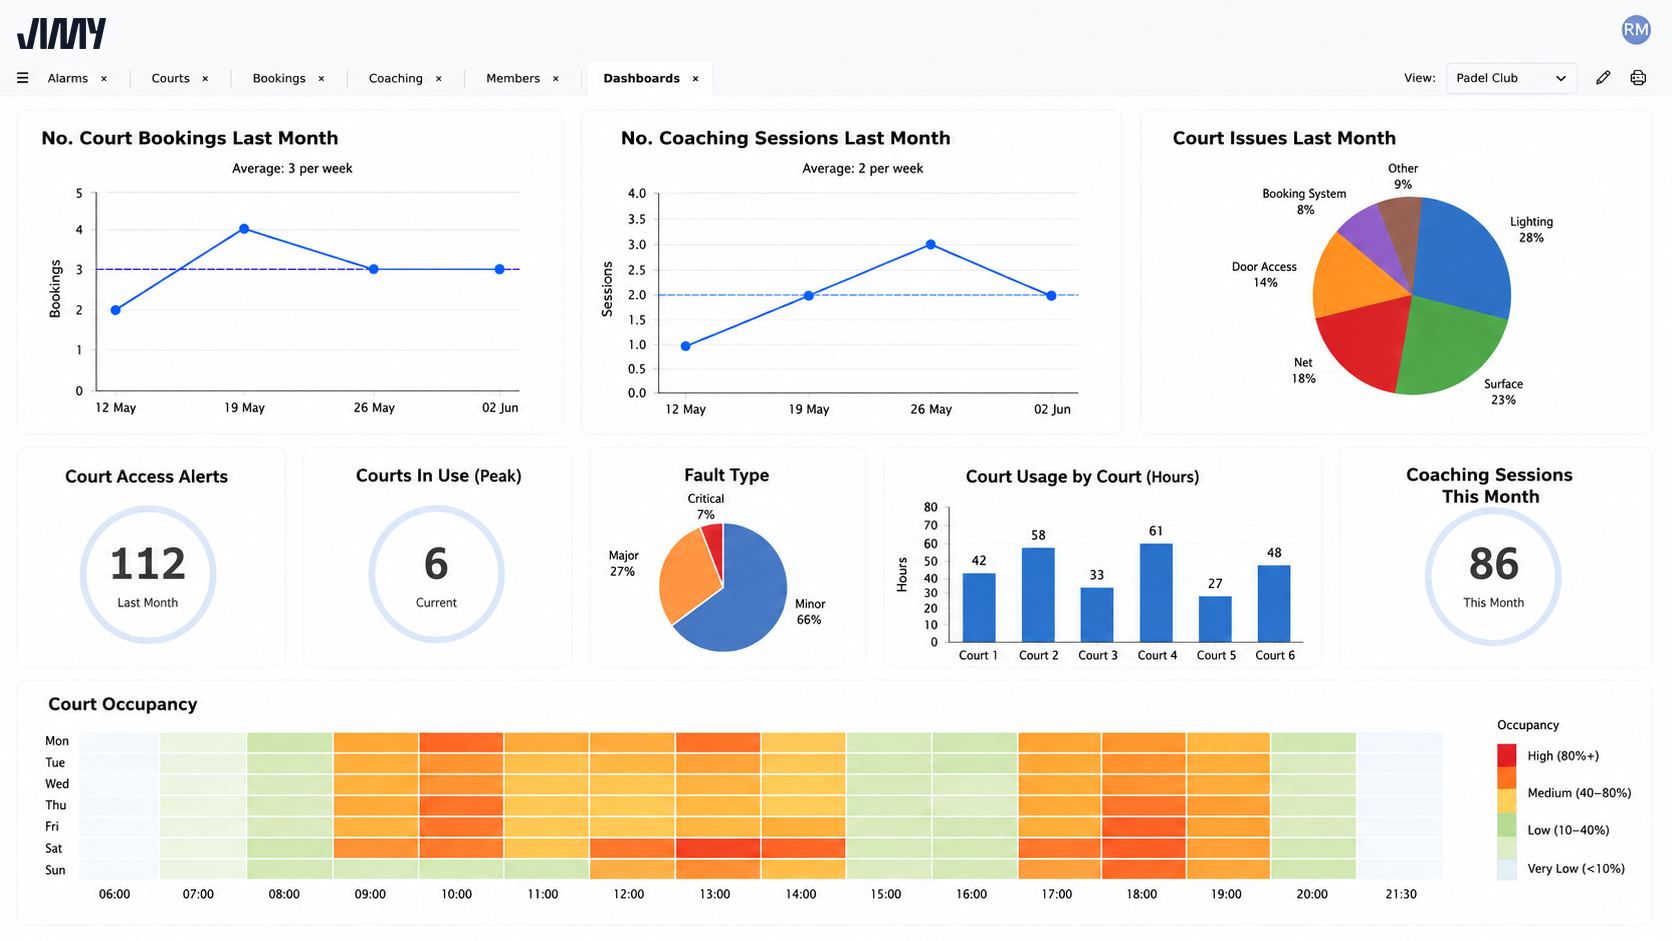1672x941 pixels.
Task: Select the Dashboards tab
Action: pyautogui.click(x=641, y=78)
